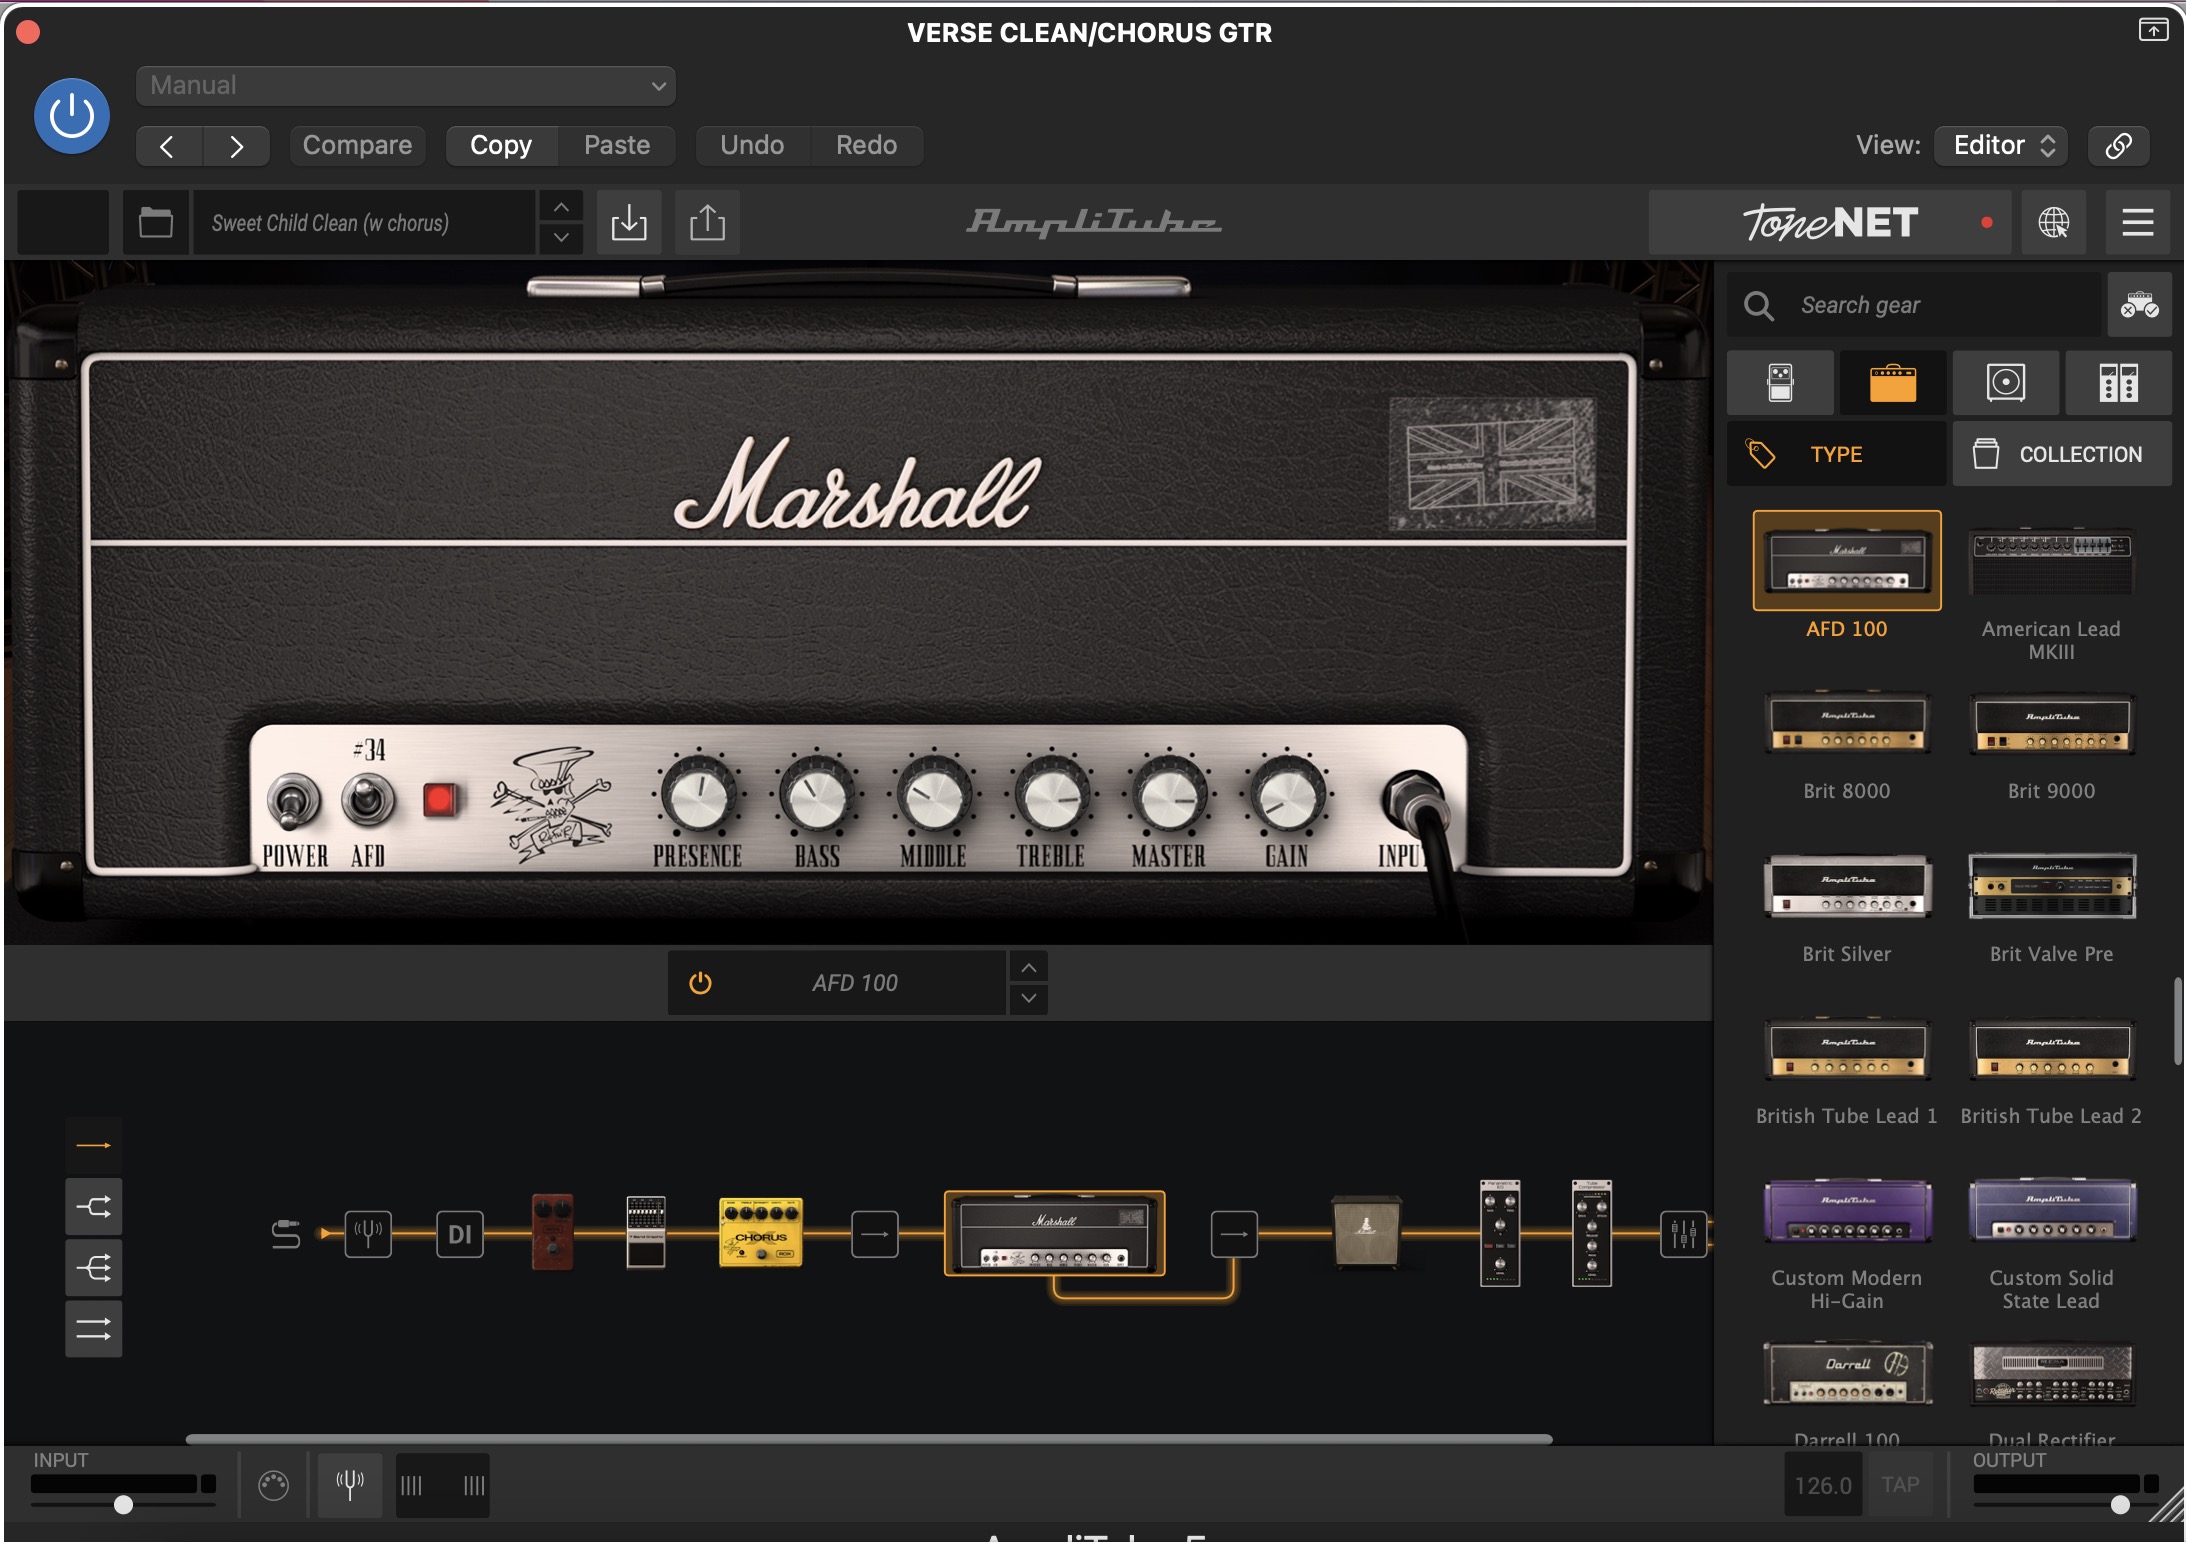The image size is (2186, 1542).
Task: Select the Cabinet speaker category tab
Action: 2006,383
